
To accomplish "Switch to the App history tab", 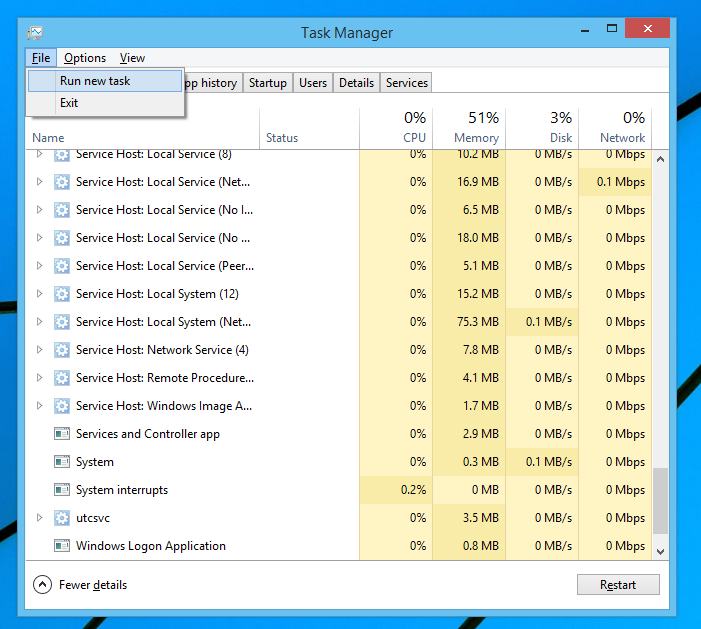I will (213, 83).
